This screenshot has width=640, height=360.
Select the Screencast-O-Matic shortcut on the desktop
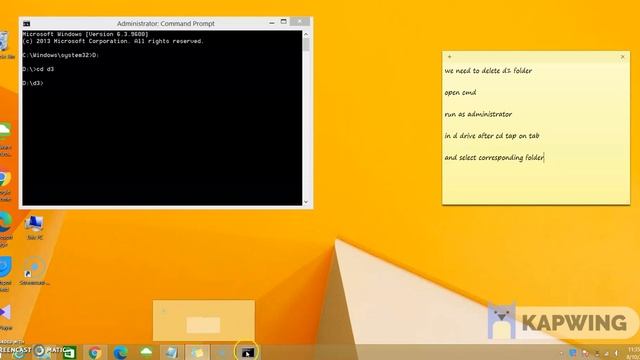tap(34, 271)
